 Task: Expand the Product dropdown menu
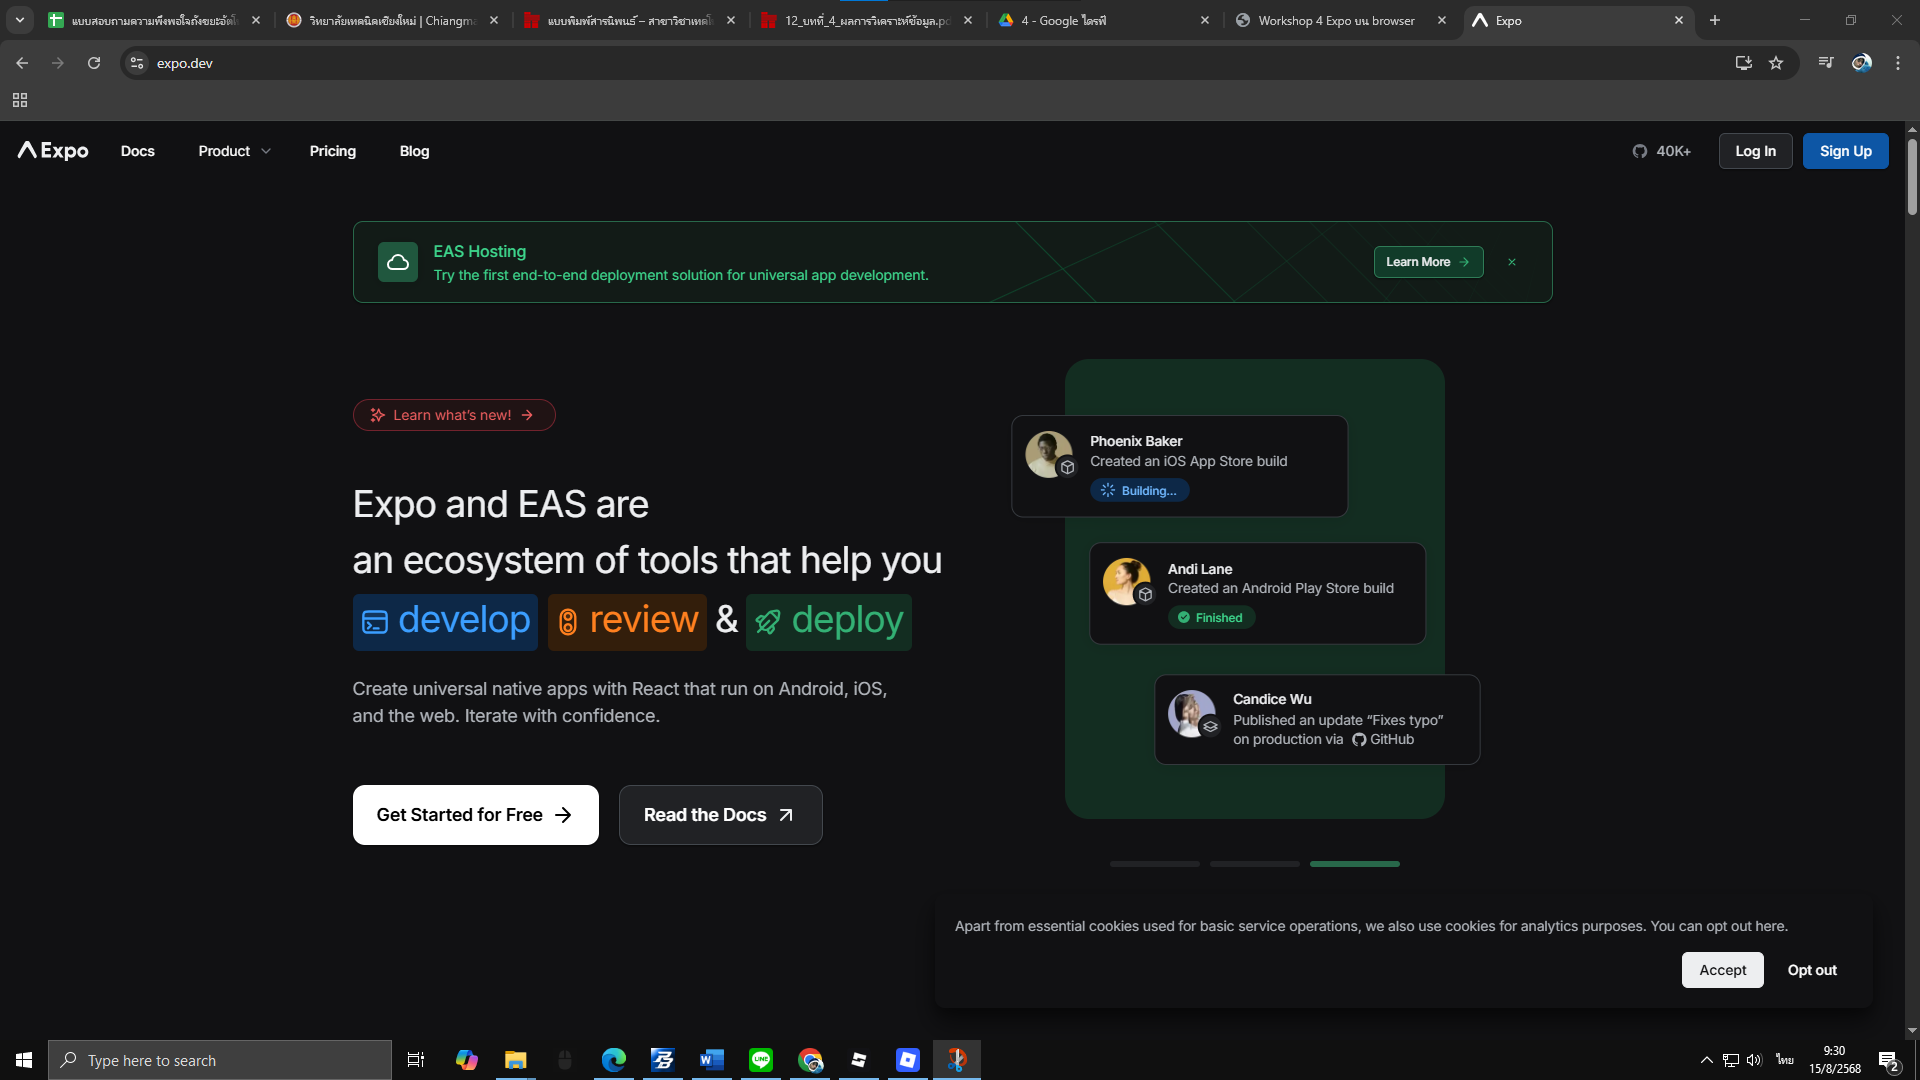(234, 151)
